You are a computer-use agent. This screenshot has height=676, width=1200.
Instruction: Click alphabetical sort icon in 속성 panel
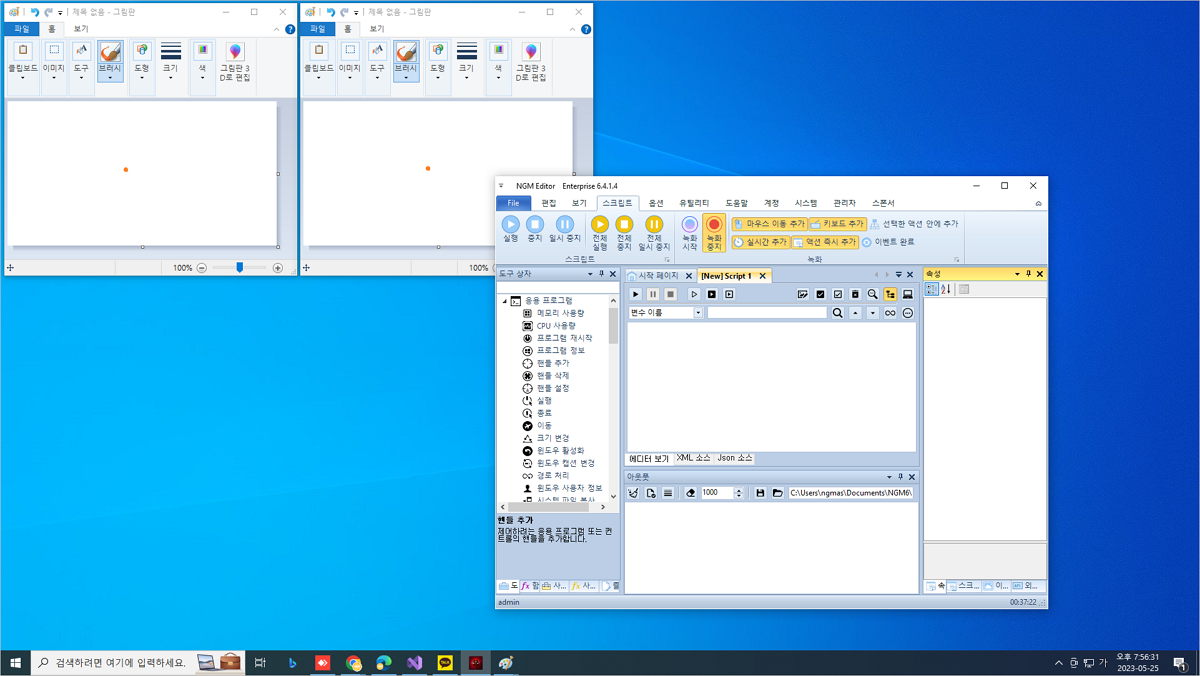click(x=946, y=289)
